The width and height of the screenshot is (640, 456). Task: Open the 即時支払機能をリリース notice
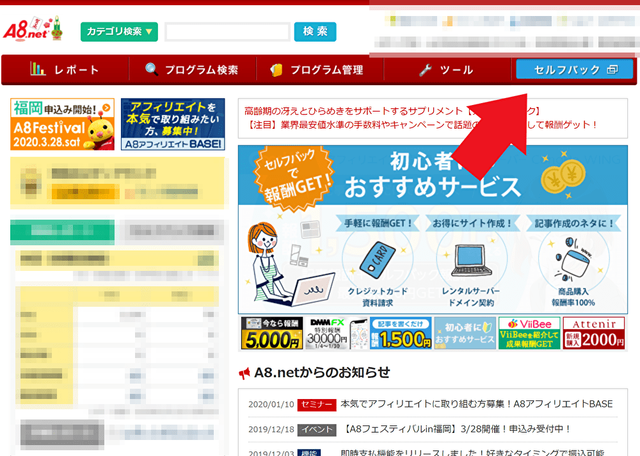472,452
